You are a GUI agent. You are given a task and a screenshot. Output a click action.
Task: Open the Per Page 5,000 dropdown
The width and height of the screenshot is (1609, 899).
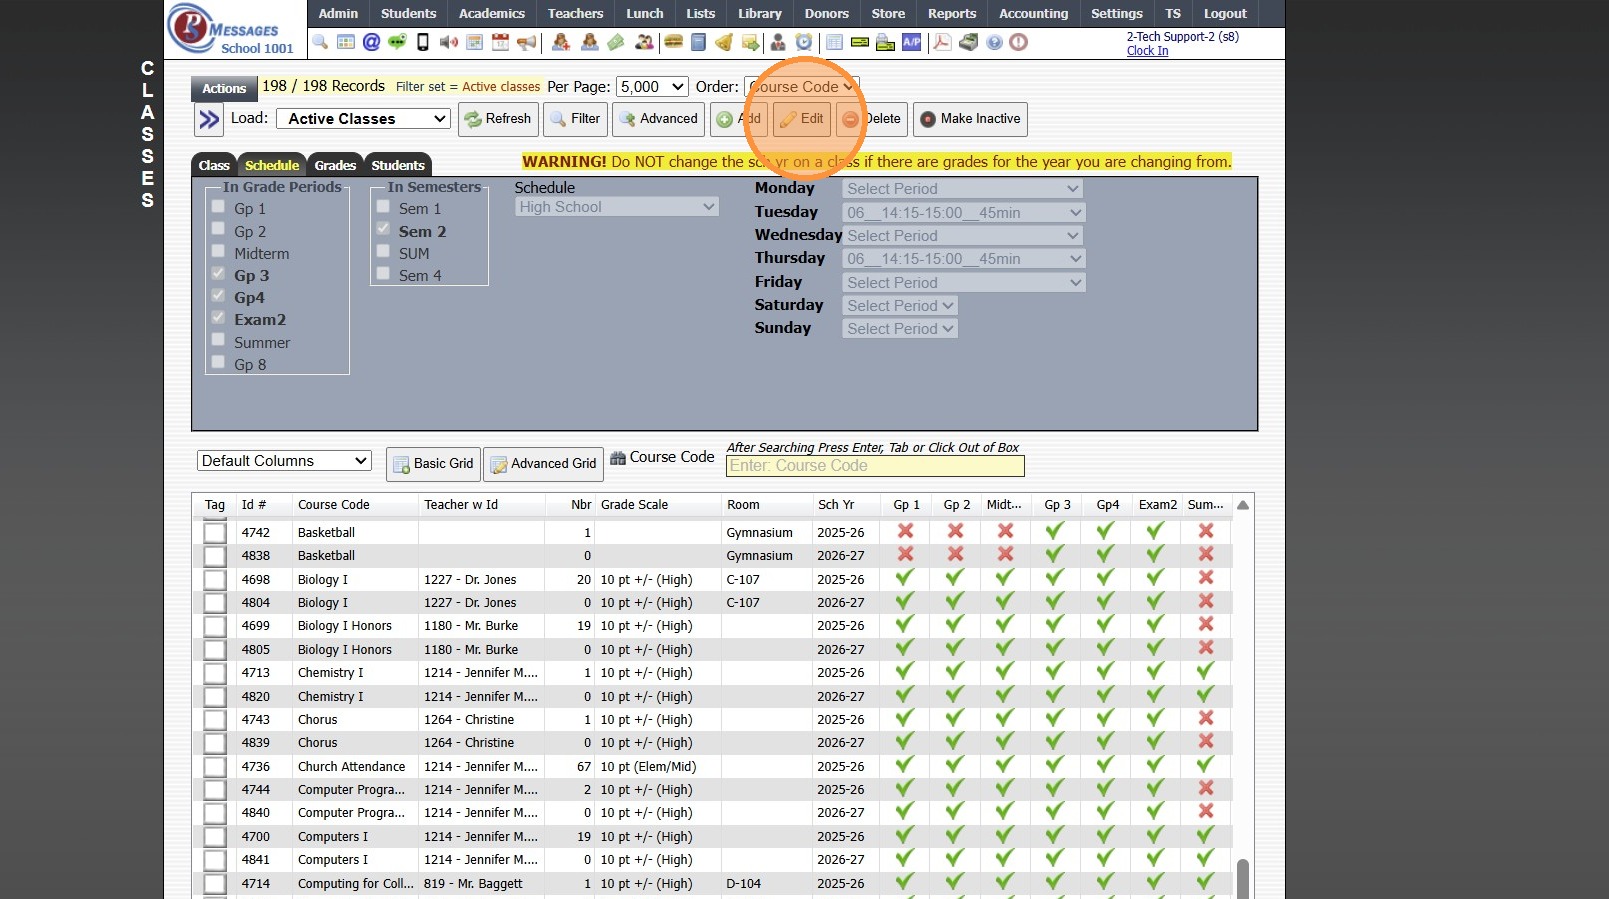tap(652, 87)
